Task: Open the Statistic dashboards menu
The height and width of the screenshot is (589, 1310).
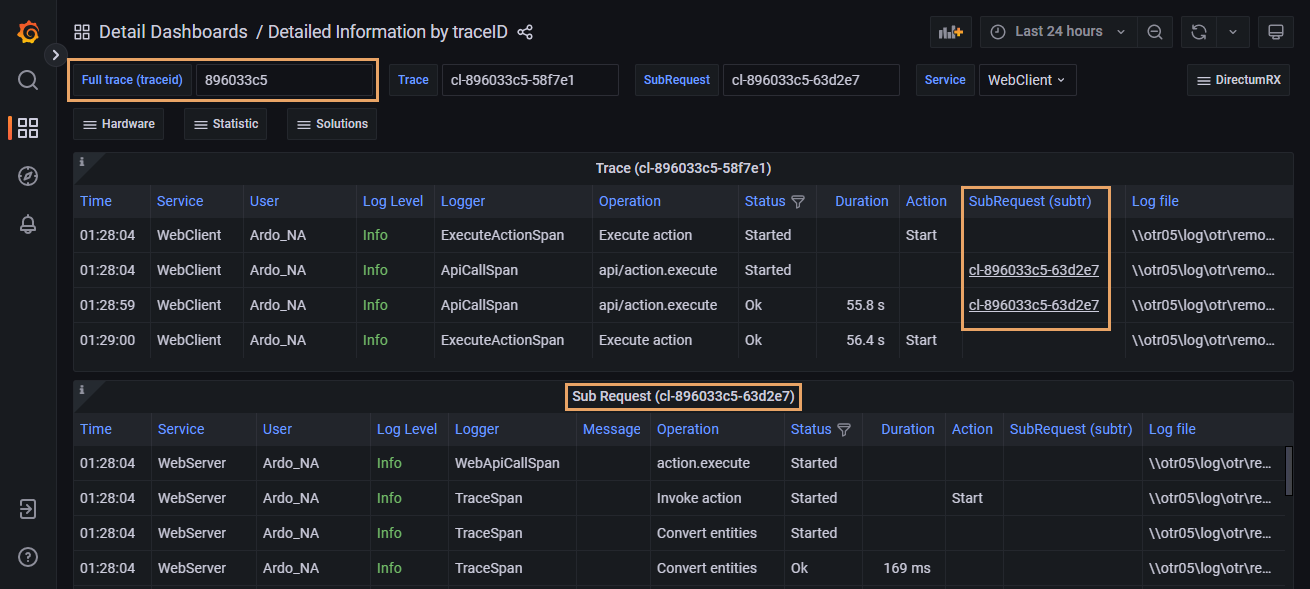Action: (226, 124)
